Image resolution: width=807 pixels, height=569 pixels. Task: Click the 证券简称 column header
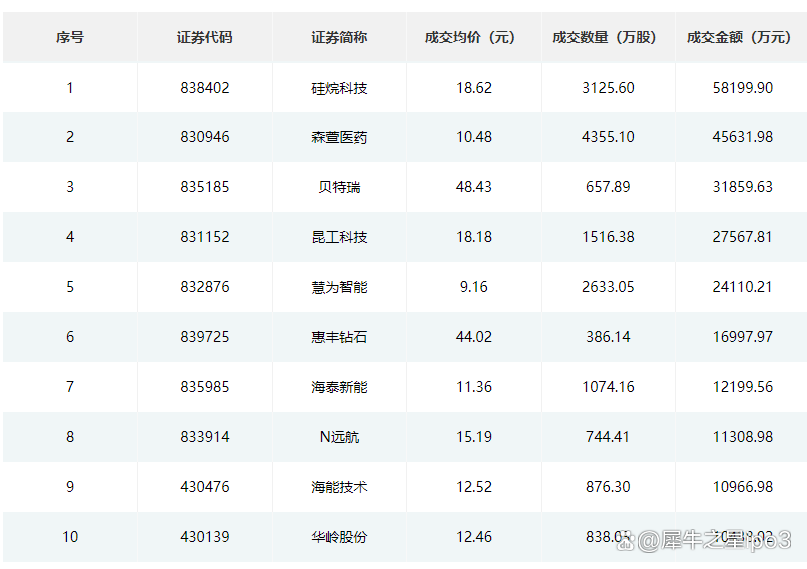point(339,38)
